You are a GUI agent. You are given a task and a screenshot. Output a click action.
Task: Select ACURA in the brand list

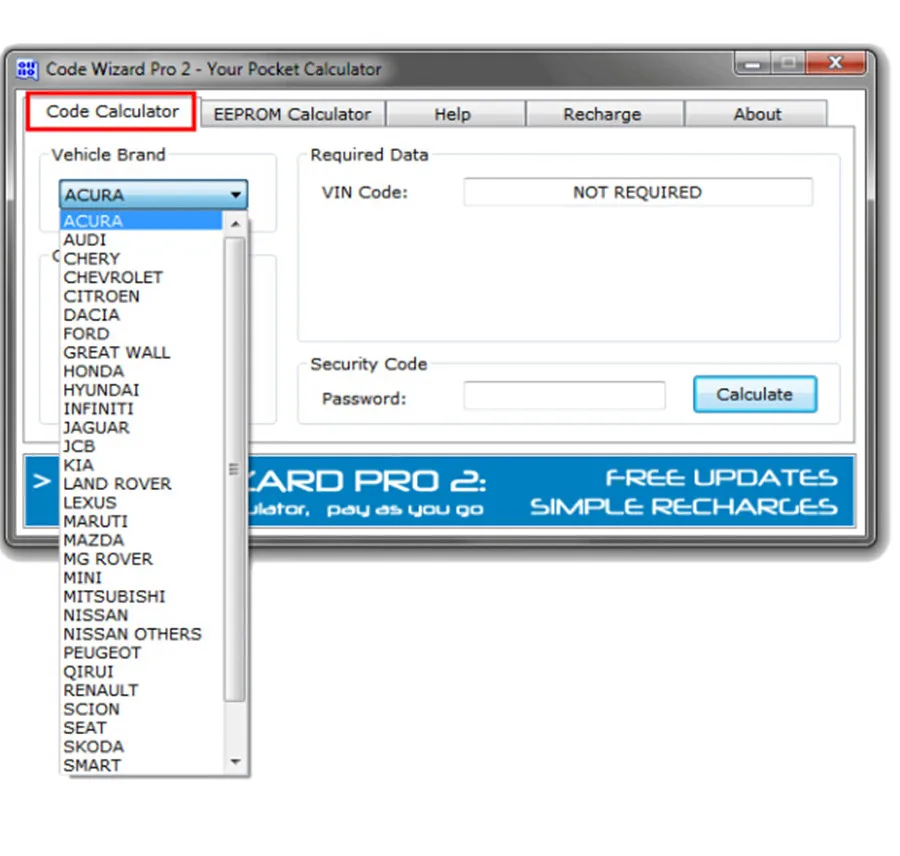[x=142, y=221]
